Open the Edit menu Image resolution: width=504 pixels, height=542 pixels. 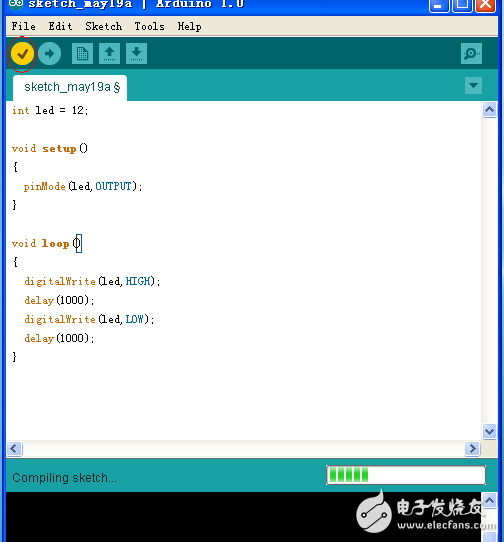(60, 26)
